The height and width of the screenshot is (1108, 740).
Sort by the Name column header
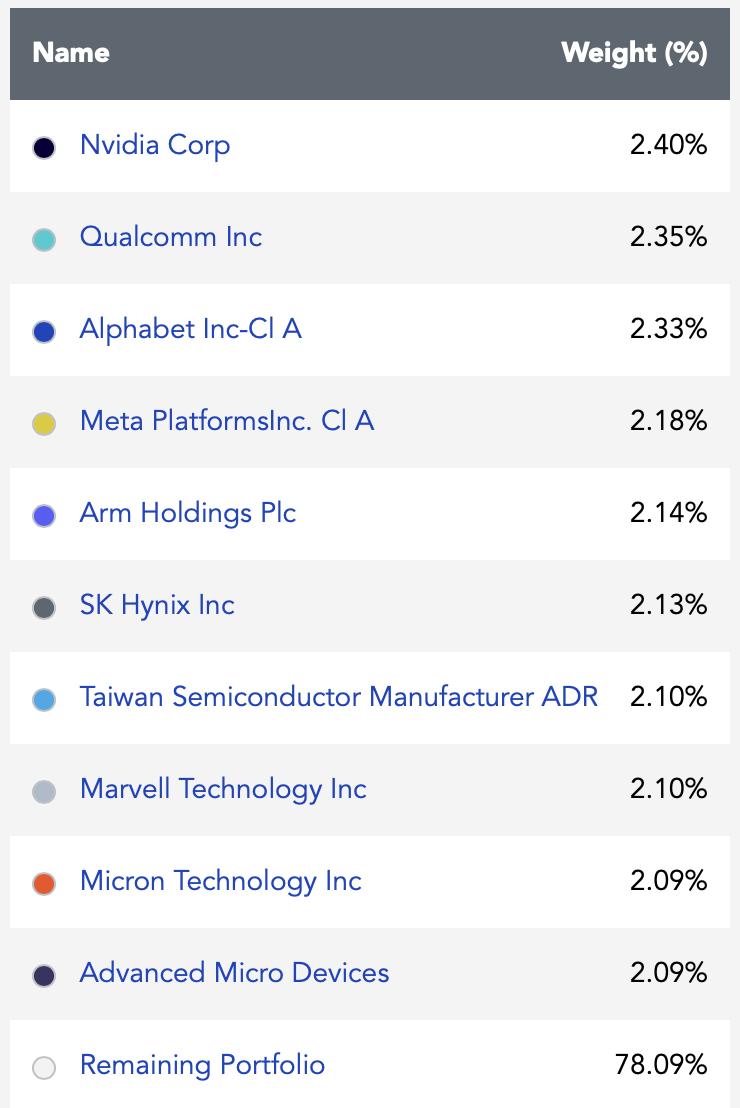coord(71,53)
